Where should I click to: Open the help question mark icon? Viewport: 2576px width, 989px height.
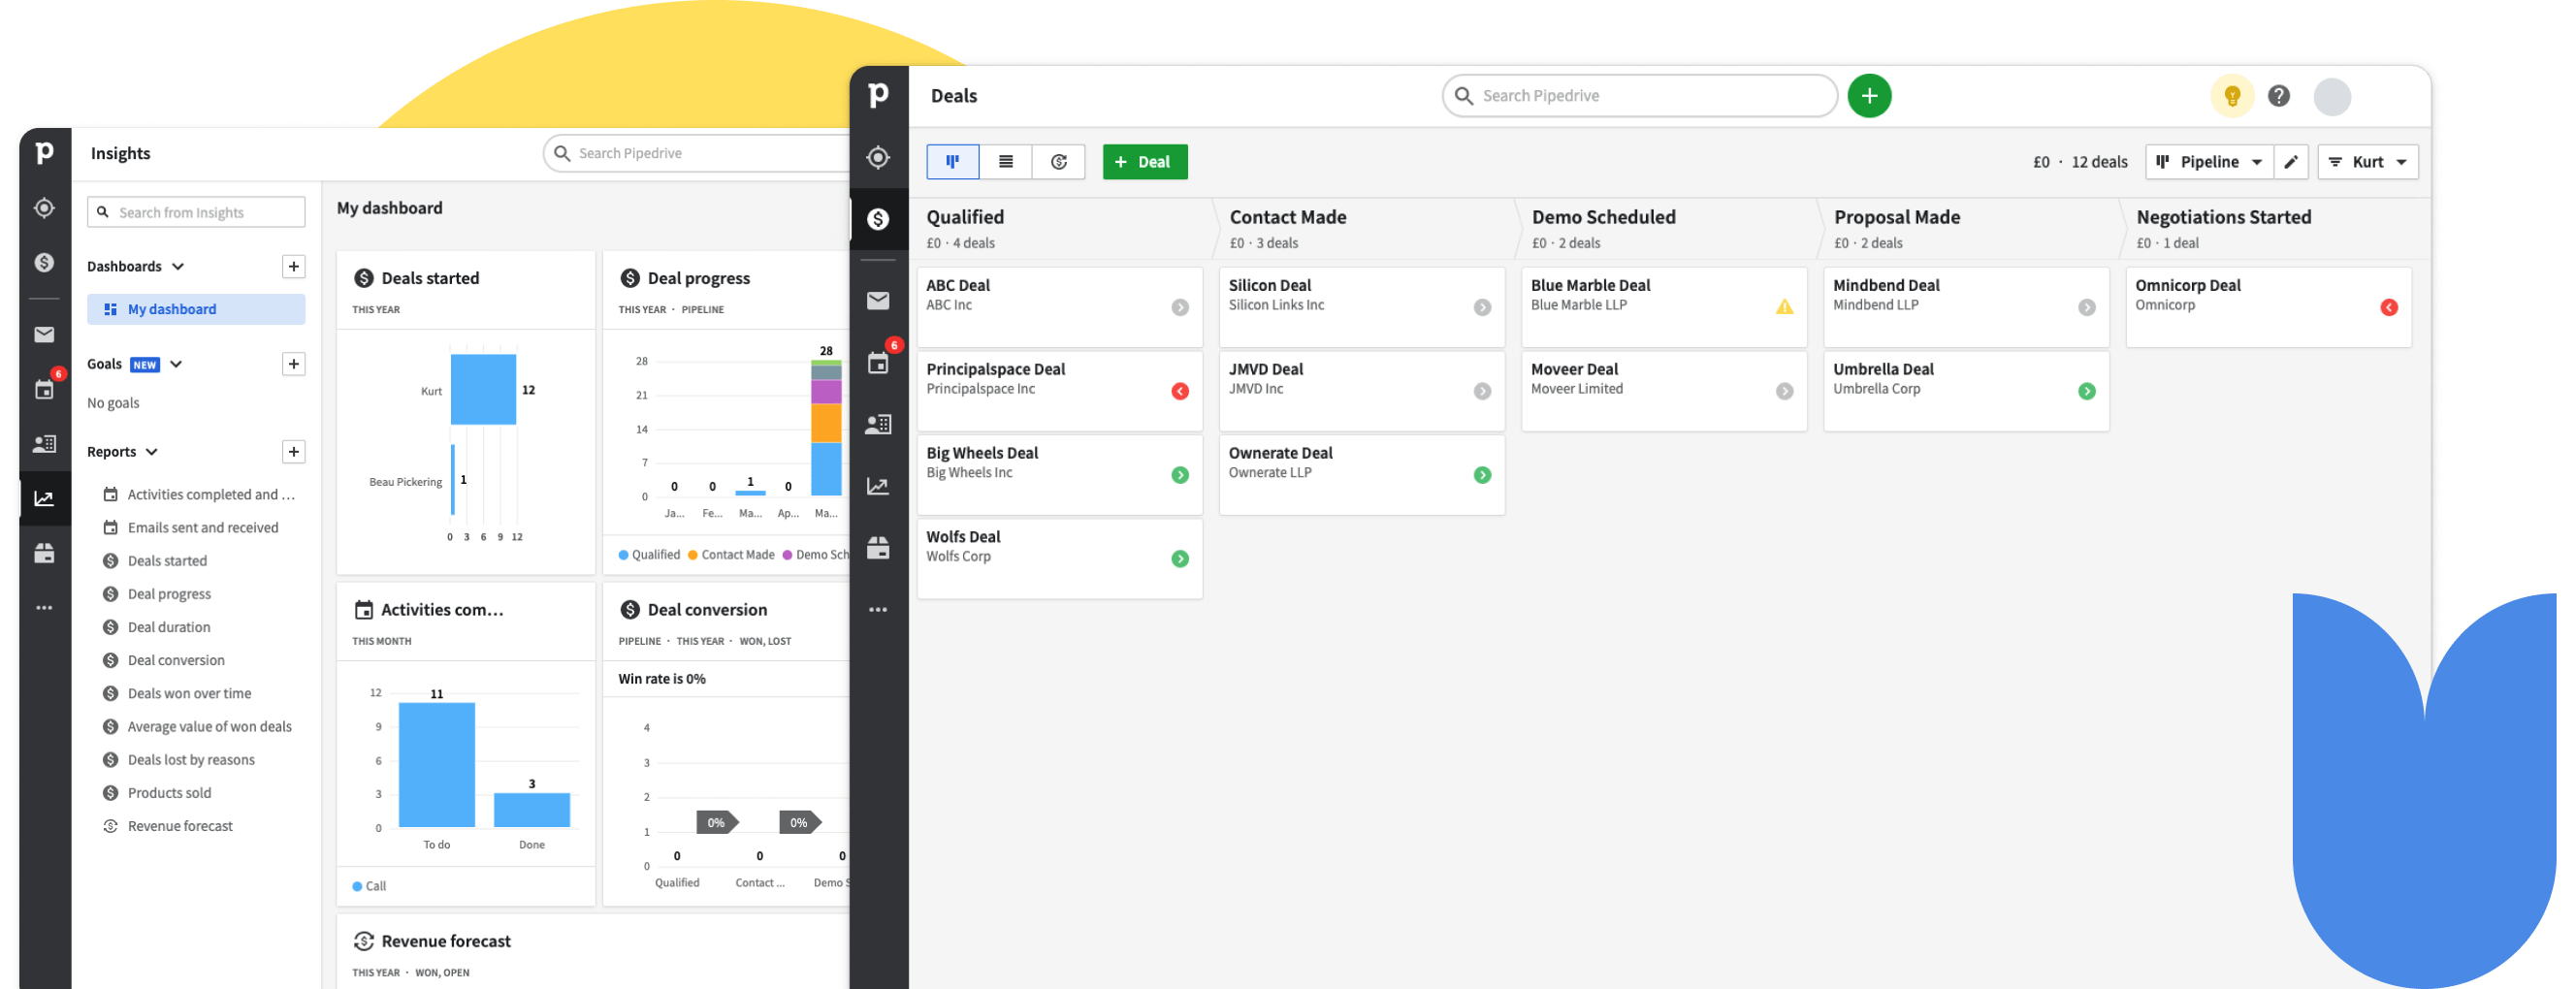tap(2278, 96)
